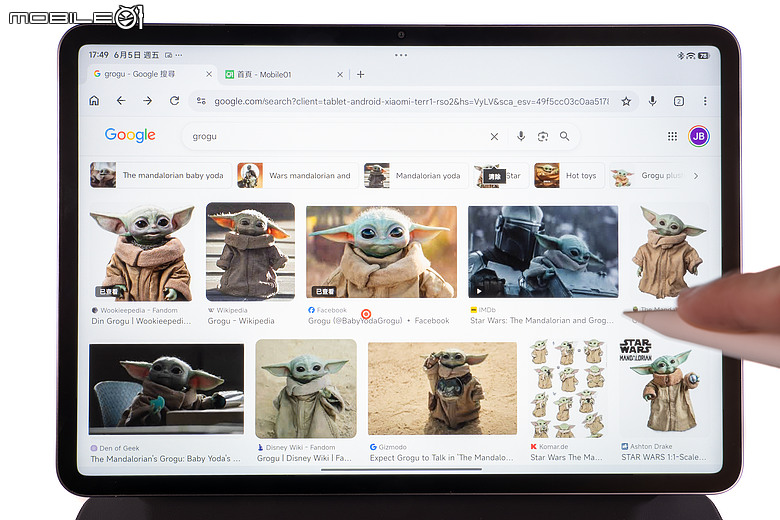Image resolution: width=780 pixels, height=520 pixels.
Task: Show more suggestion chips with right chevron
Action: 696,176
